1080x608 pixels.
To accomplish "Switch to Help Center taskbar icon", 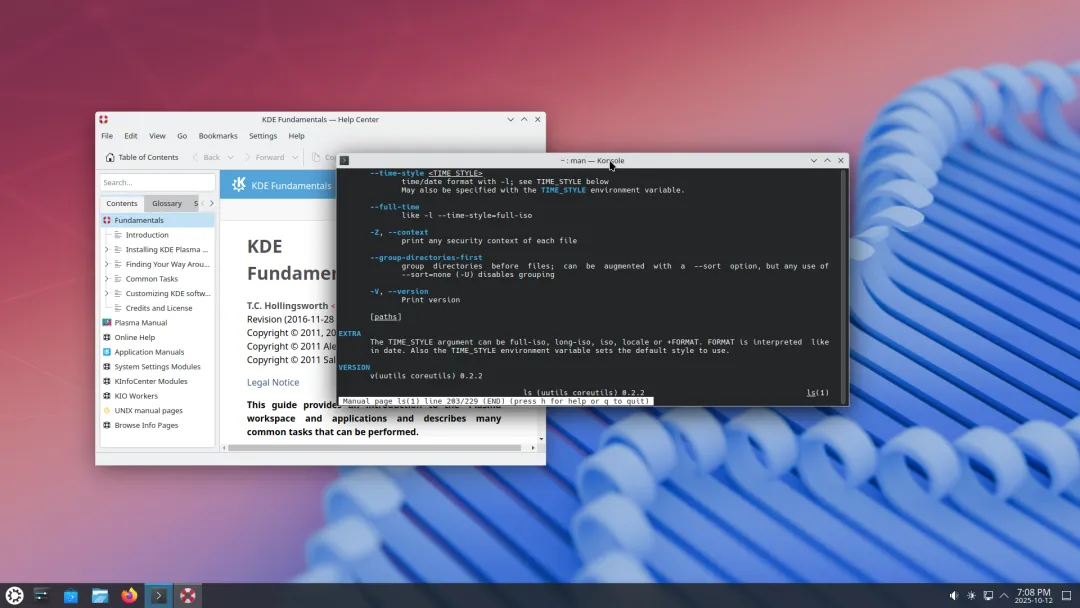I will (188, 596).
